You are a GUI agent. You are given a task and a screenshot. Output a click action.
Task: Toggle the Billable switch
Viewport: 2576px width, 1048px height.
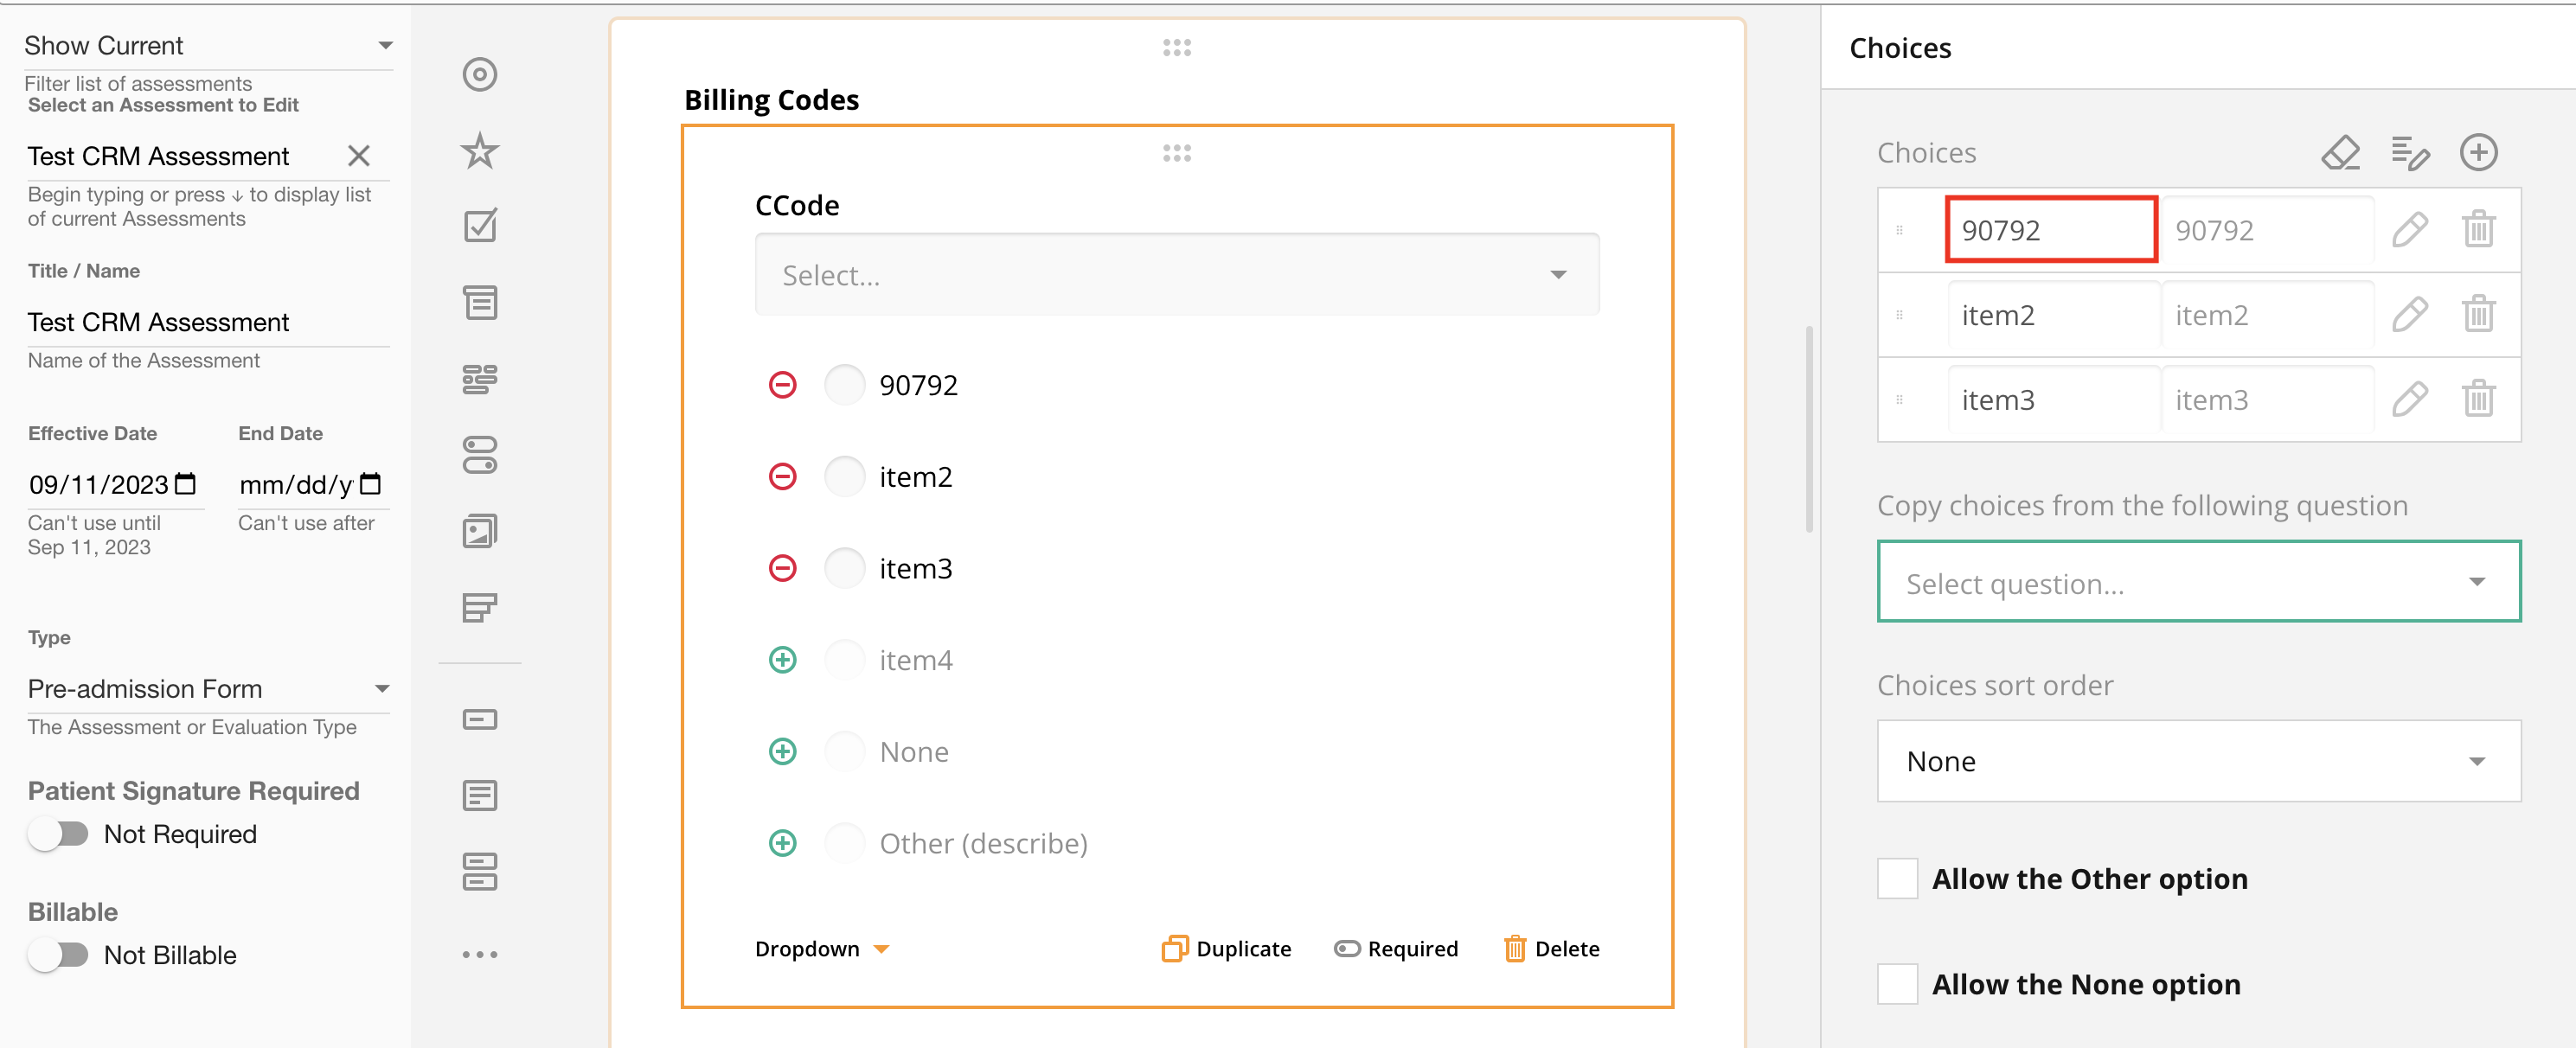tap(59, 954)
